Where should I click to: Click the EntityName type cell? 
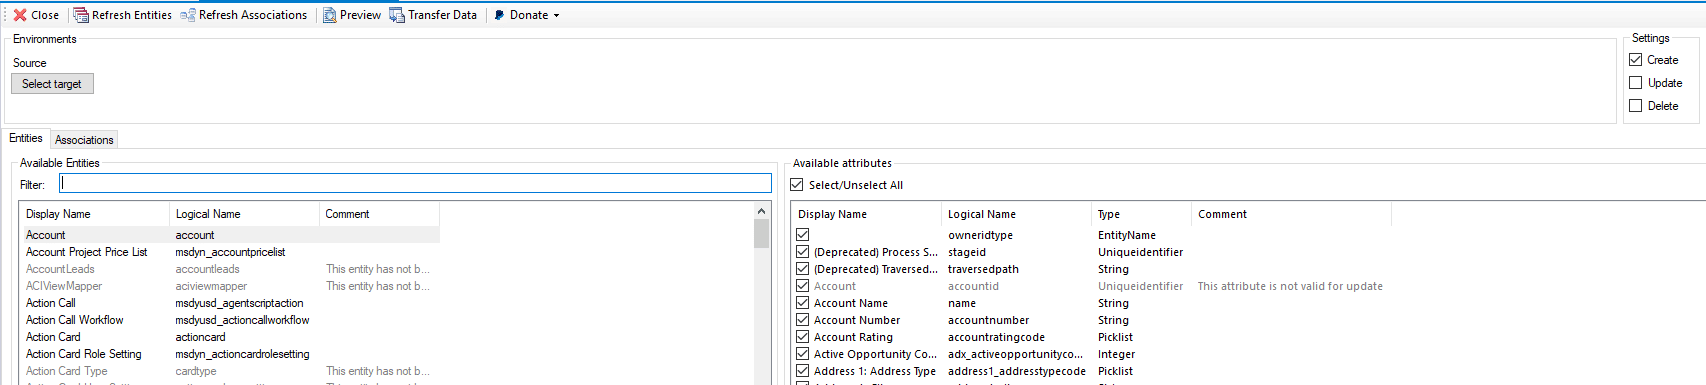coord(1126,235)
